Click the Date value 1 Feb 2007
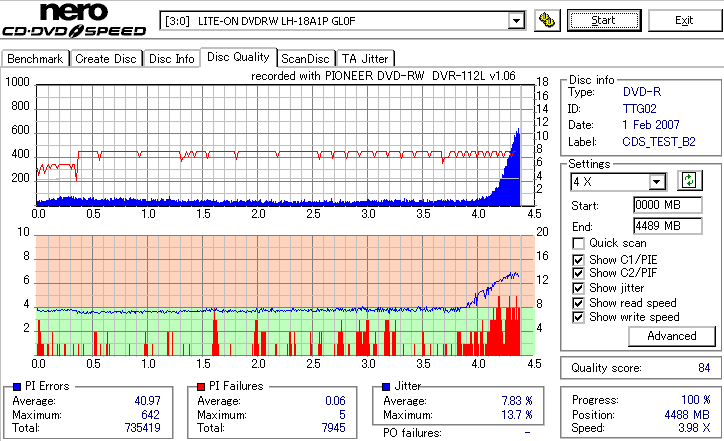Image resolution: width=724 pixels, height=441 pixels. (x=651, y=125)
